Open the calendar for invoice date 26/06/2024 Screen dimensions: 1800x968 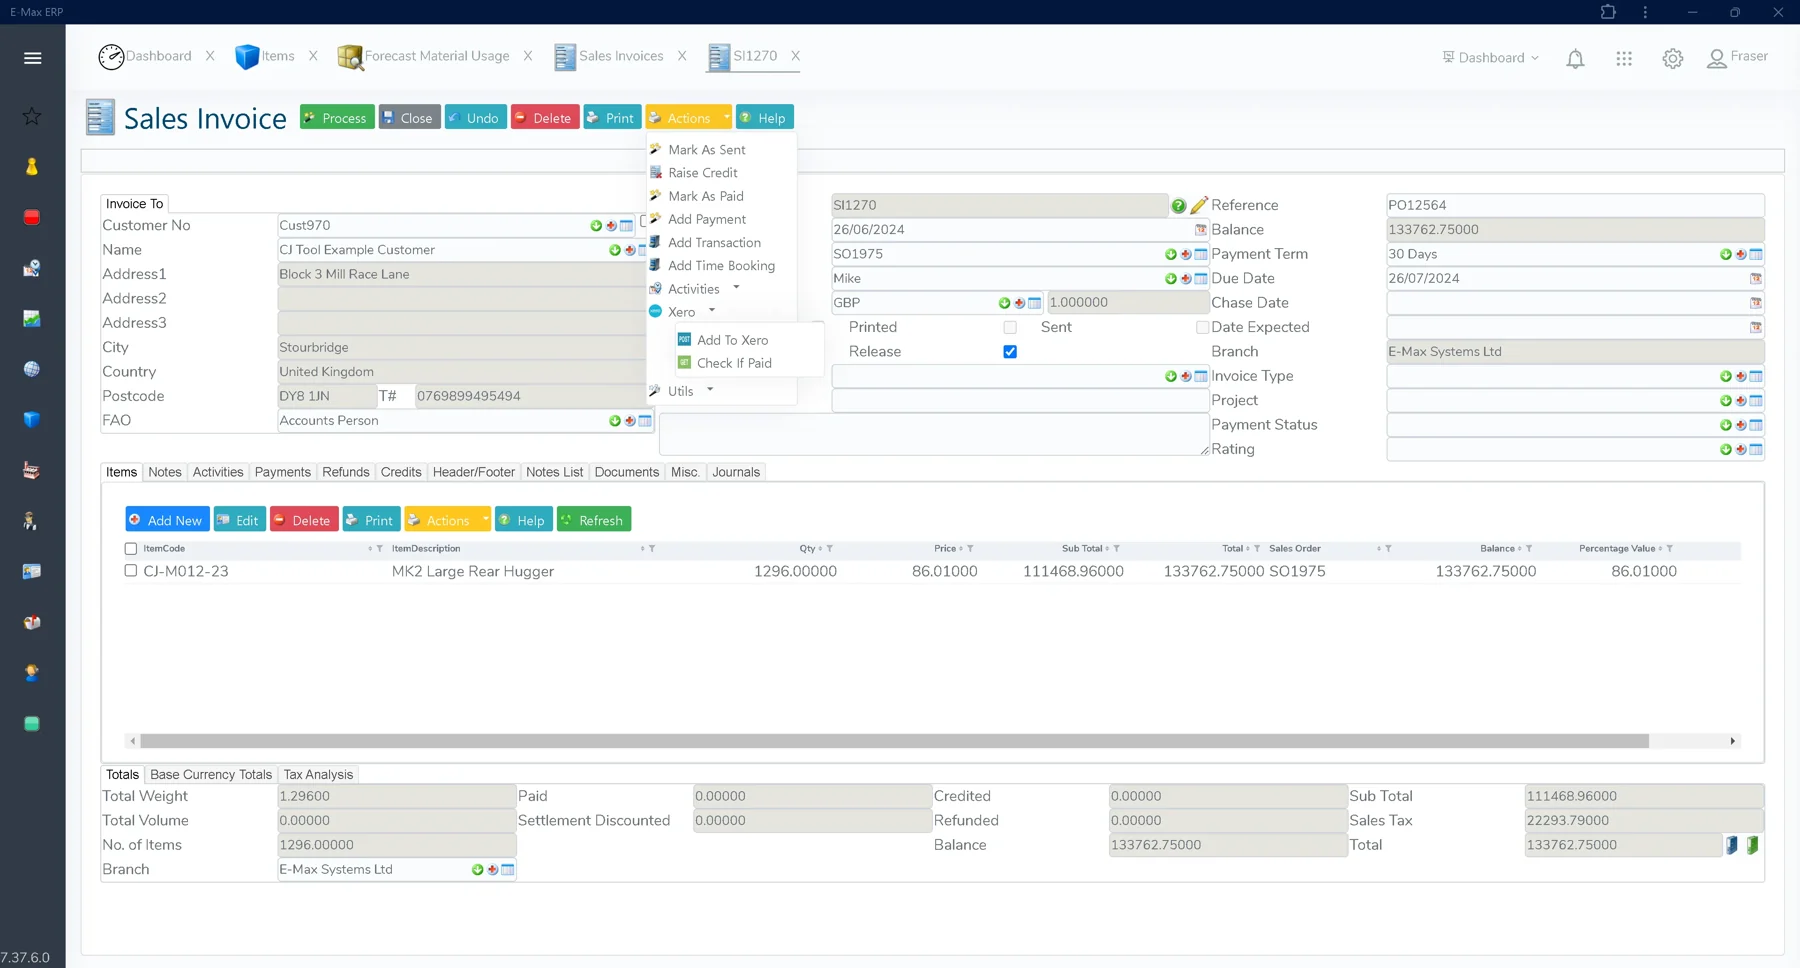tap(1201, 230)
